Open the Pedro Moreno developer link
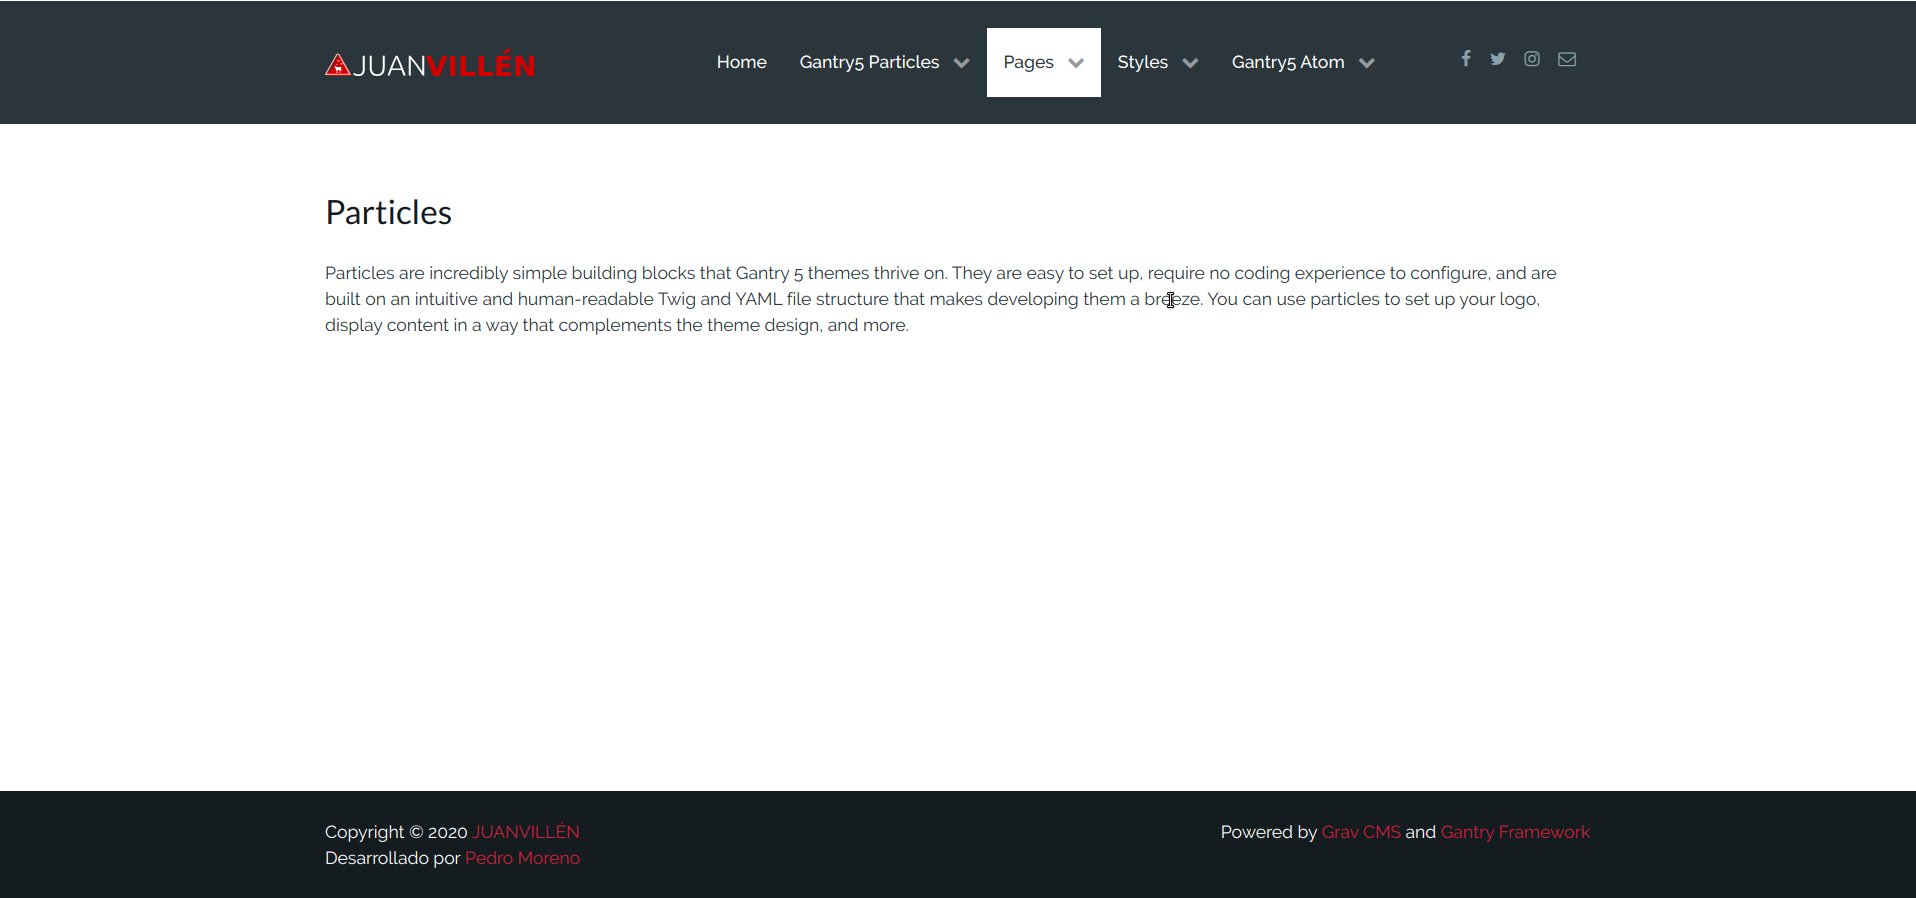 pyautogui.click(x=522, y=858)
